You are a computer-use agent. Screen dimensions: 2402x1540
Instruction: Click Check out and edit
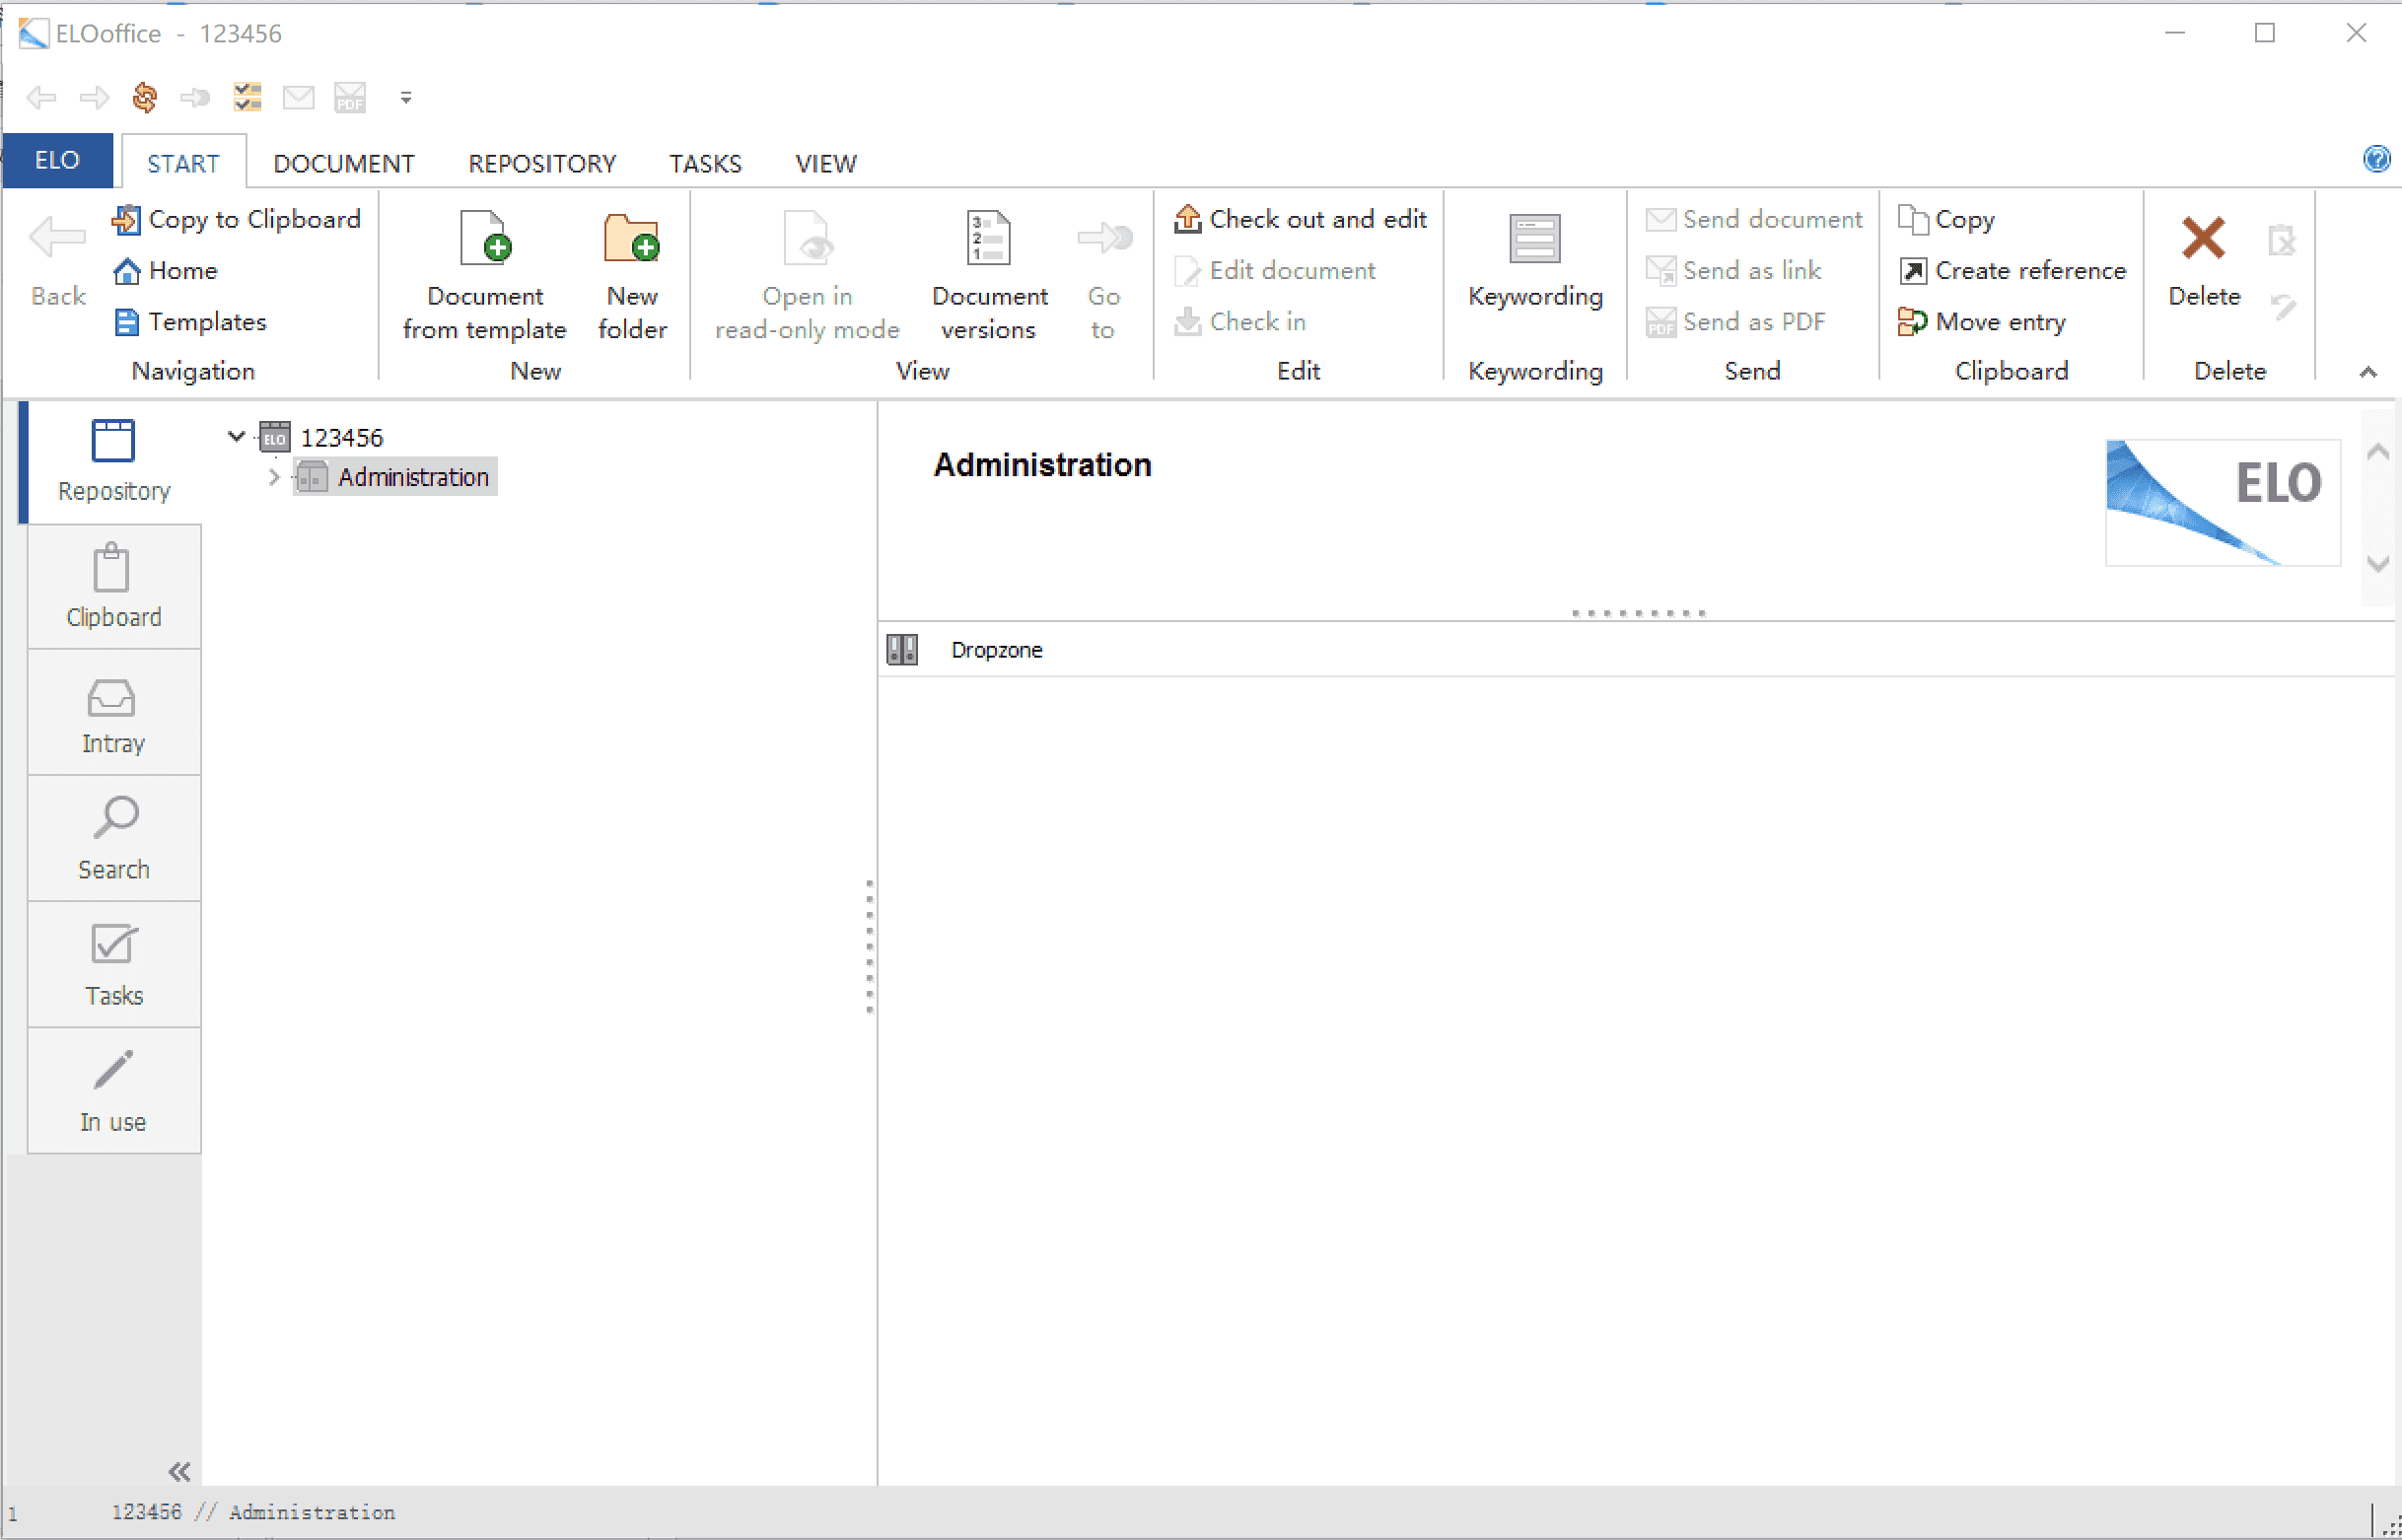(x=1300, y=219)
